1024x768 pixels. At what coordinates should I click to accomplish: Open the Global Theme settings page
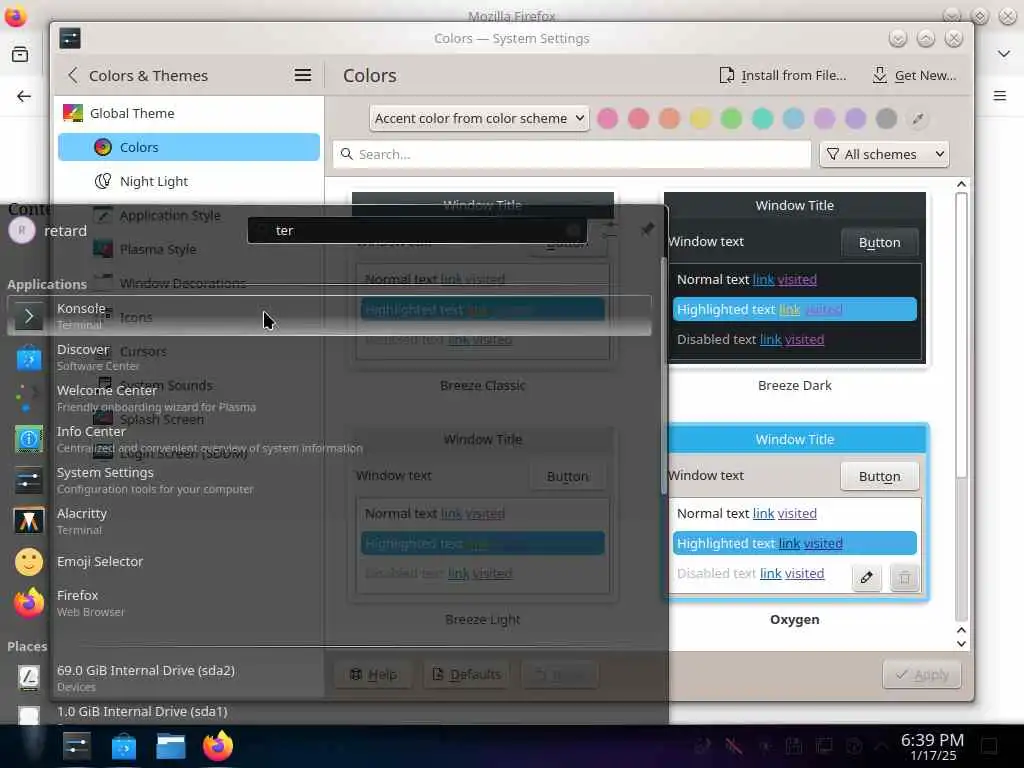click(x=189, y=113)
